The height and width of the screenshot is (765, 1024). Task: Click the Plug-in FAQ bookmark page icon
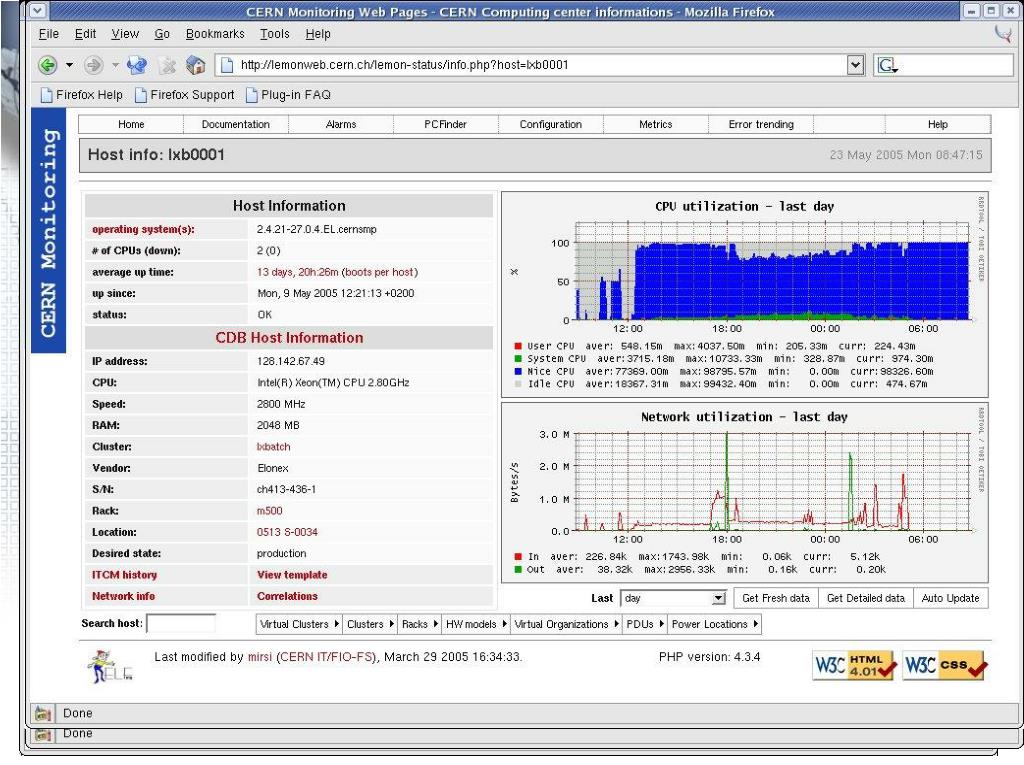[251, 95]
